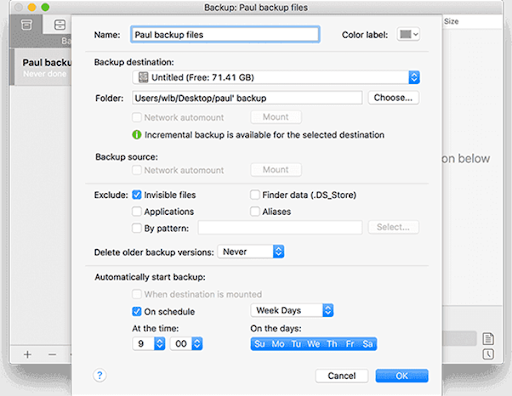Click the green info icon for incremental backup
Image resolution: width=512 pixels, height=396 pixels.
coord(137,135)
